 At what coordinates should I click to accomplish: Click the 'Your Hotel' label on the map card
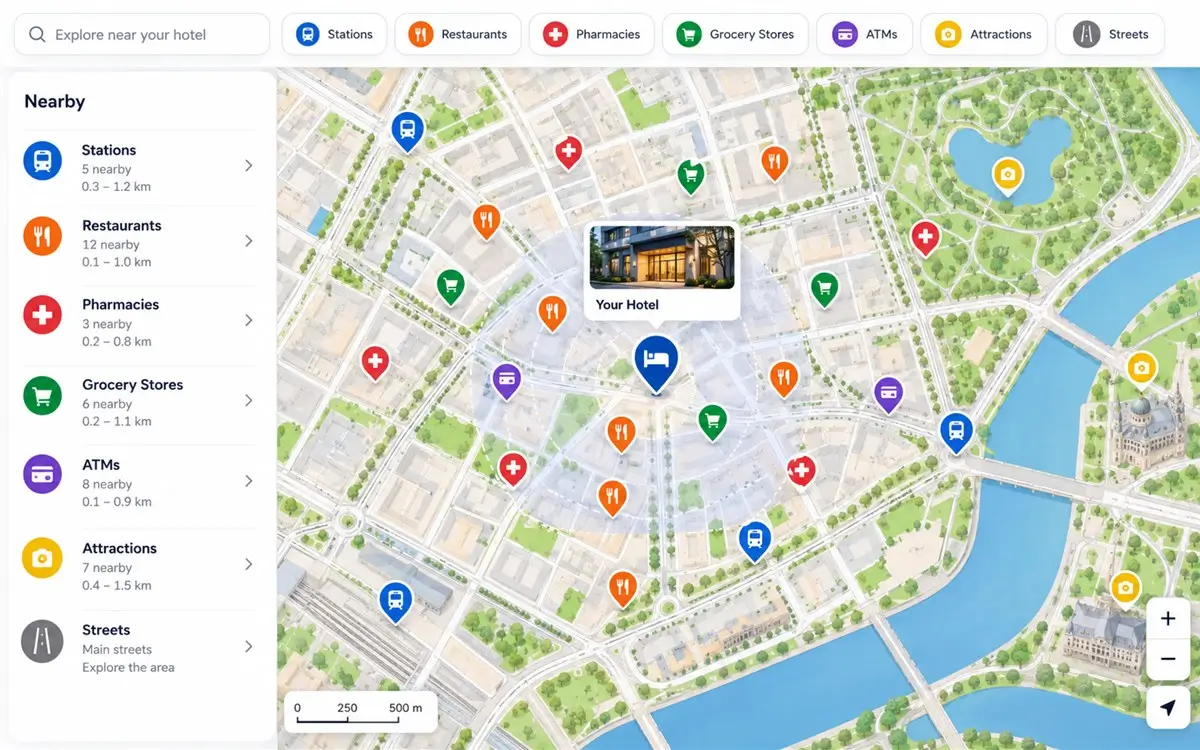[627, 305]
